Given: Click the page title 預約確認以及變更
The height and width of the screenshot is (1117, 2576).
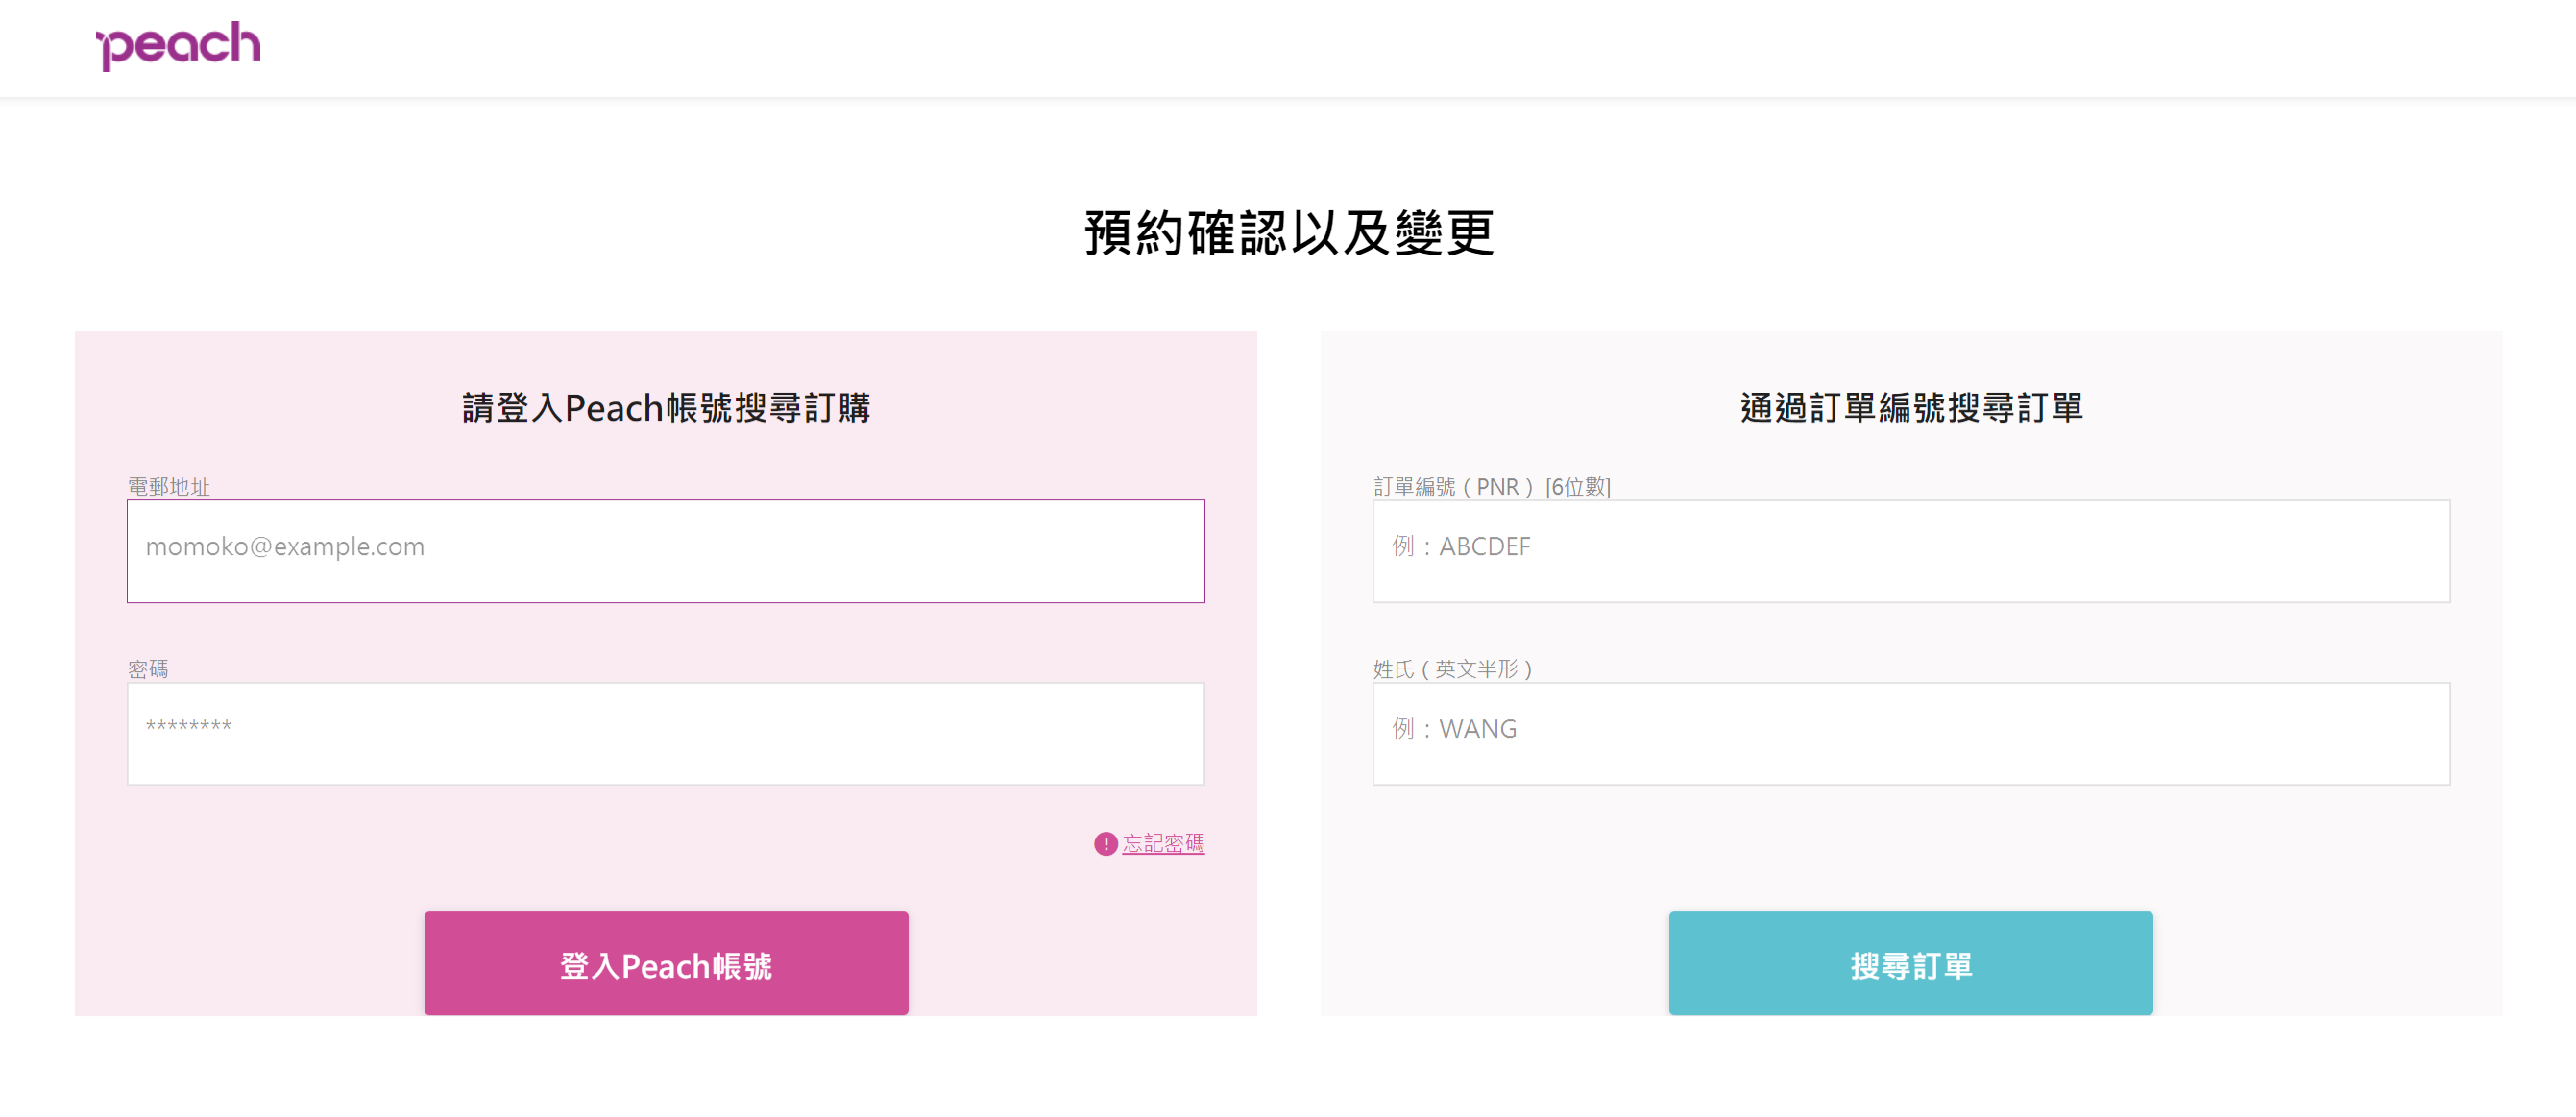Looking at the screenshot, I should click(1289, 233).
